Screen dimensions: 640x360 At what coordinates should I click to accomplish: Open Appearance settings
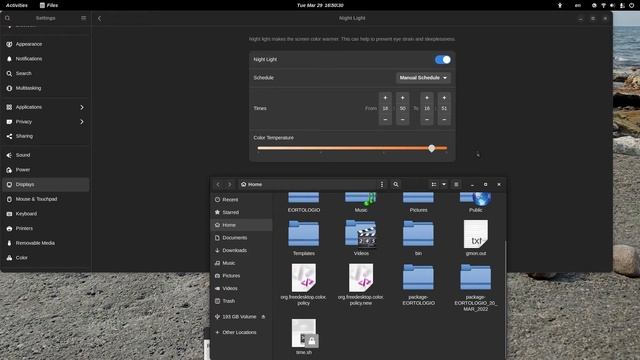pyautogui.click(x=45, y=44)
